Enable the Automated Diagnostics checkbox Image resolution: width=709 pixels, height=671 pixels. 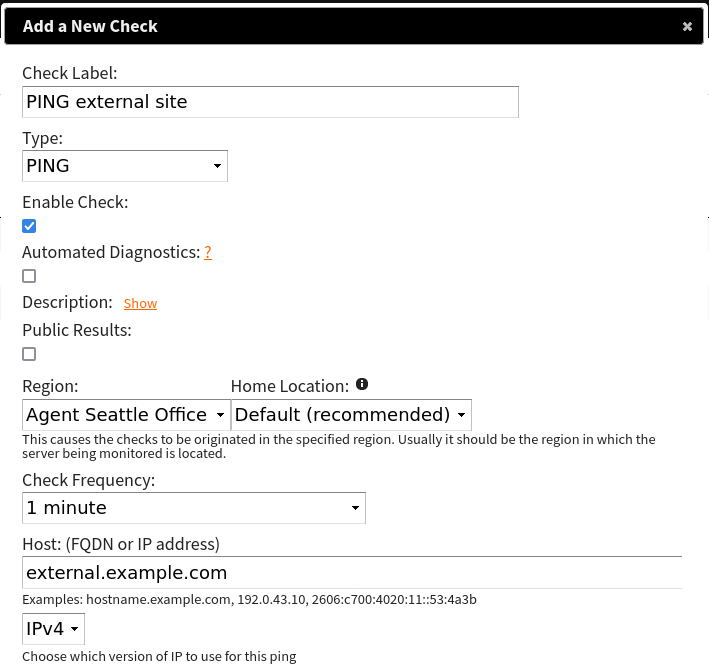tap(29, 276)
